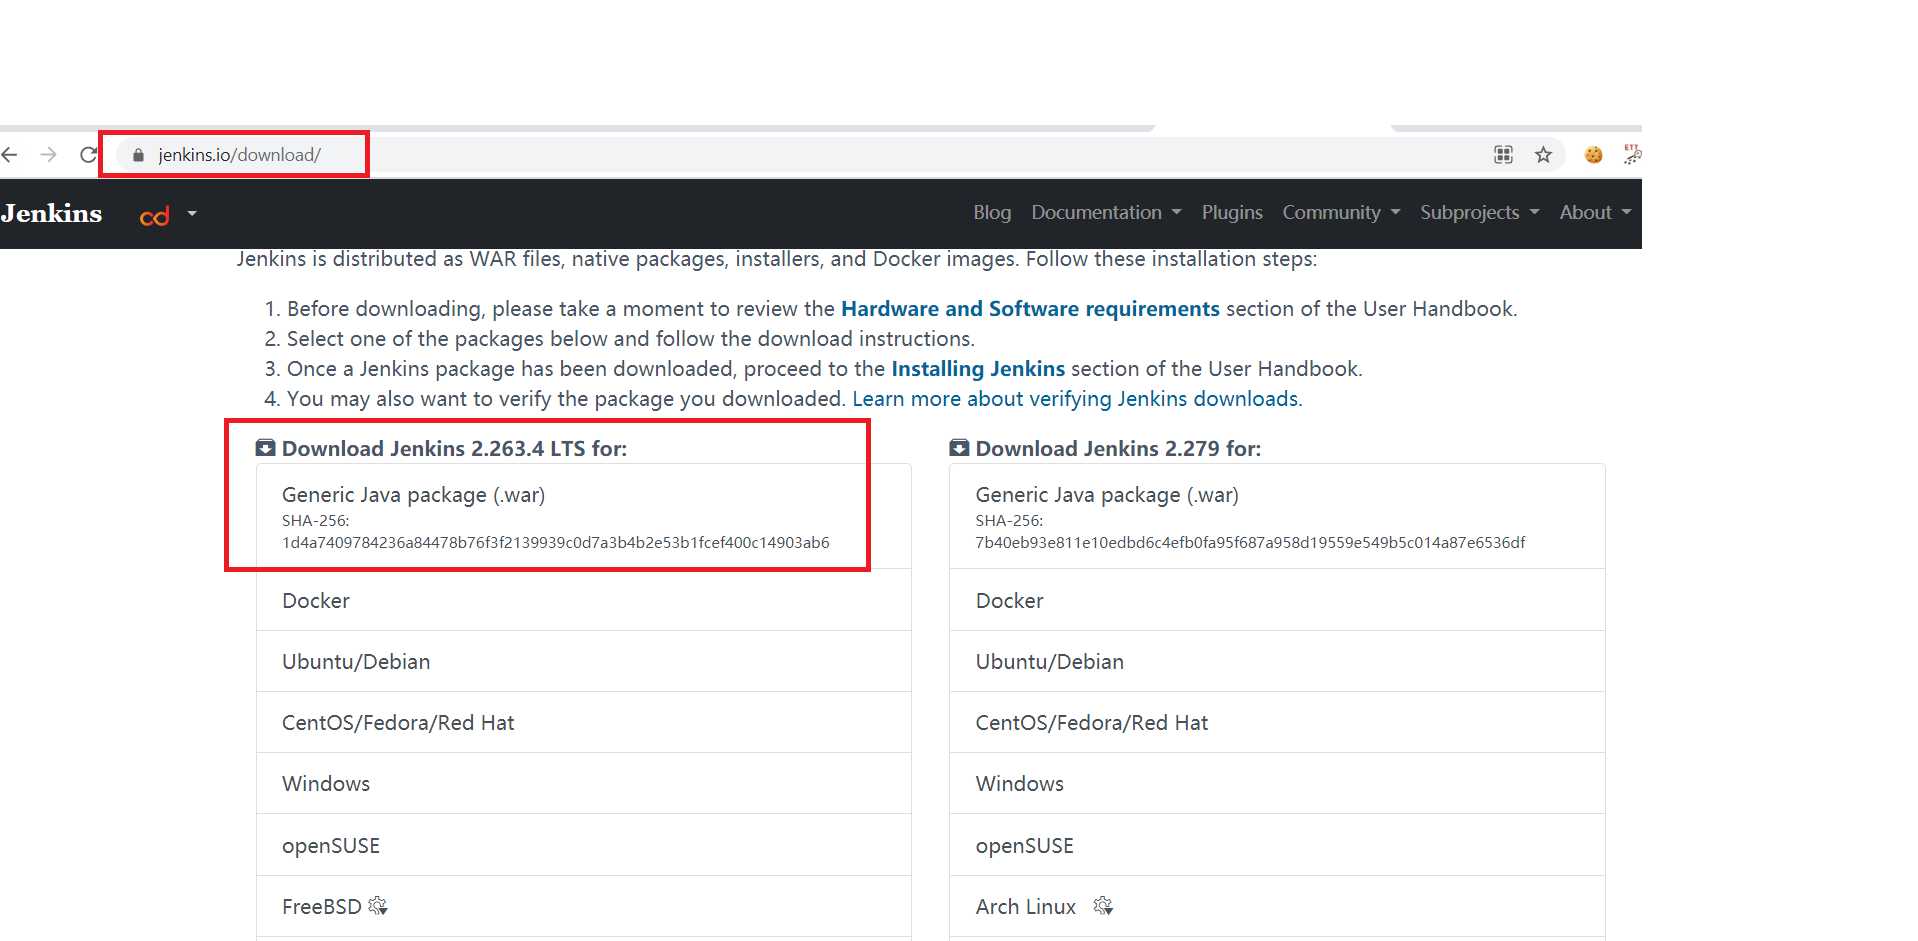The image size is (1918, 941).
Task: Go to the Blog page
Action: (992, 213)
